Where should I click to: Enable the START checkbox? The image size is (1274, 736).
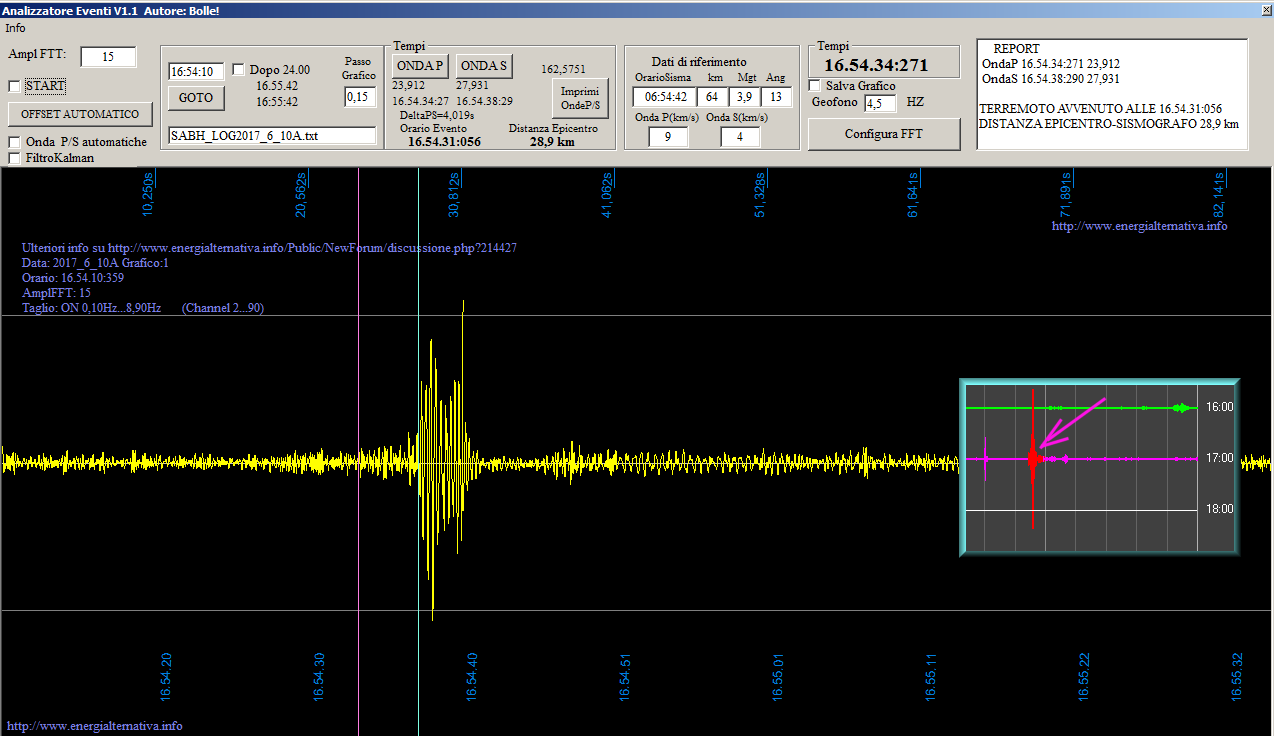pyautogui.click(x=14, y=86)
